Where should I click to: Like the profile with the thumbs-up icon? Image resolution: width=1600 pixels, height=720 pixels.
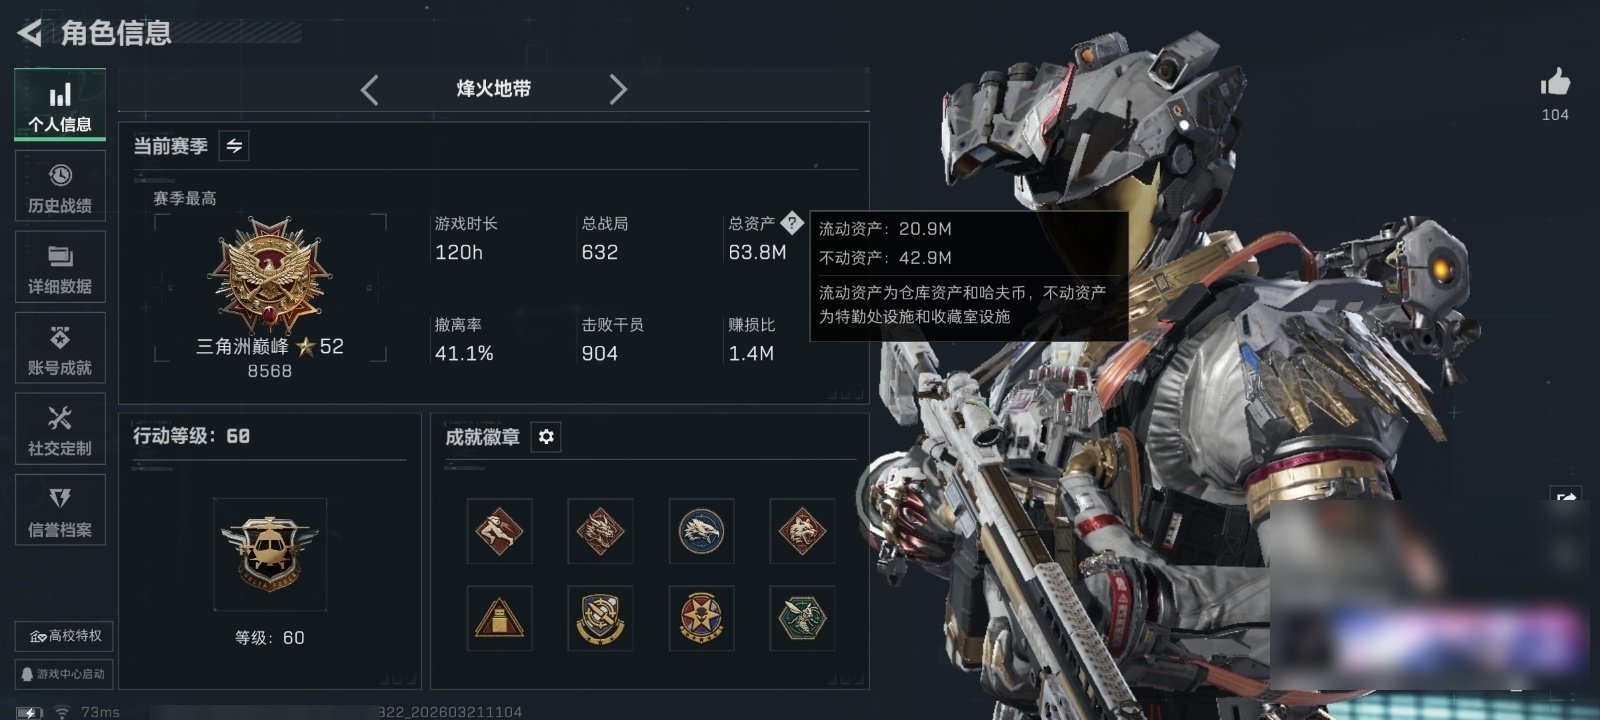pyautogui.click(x=1555, y=83)
